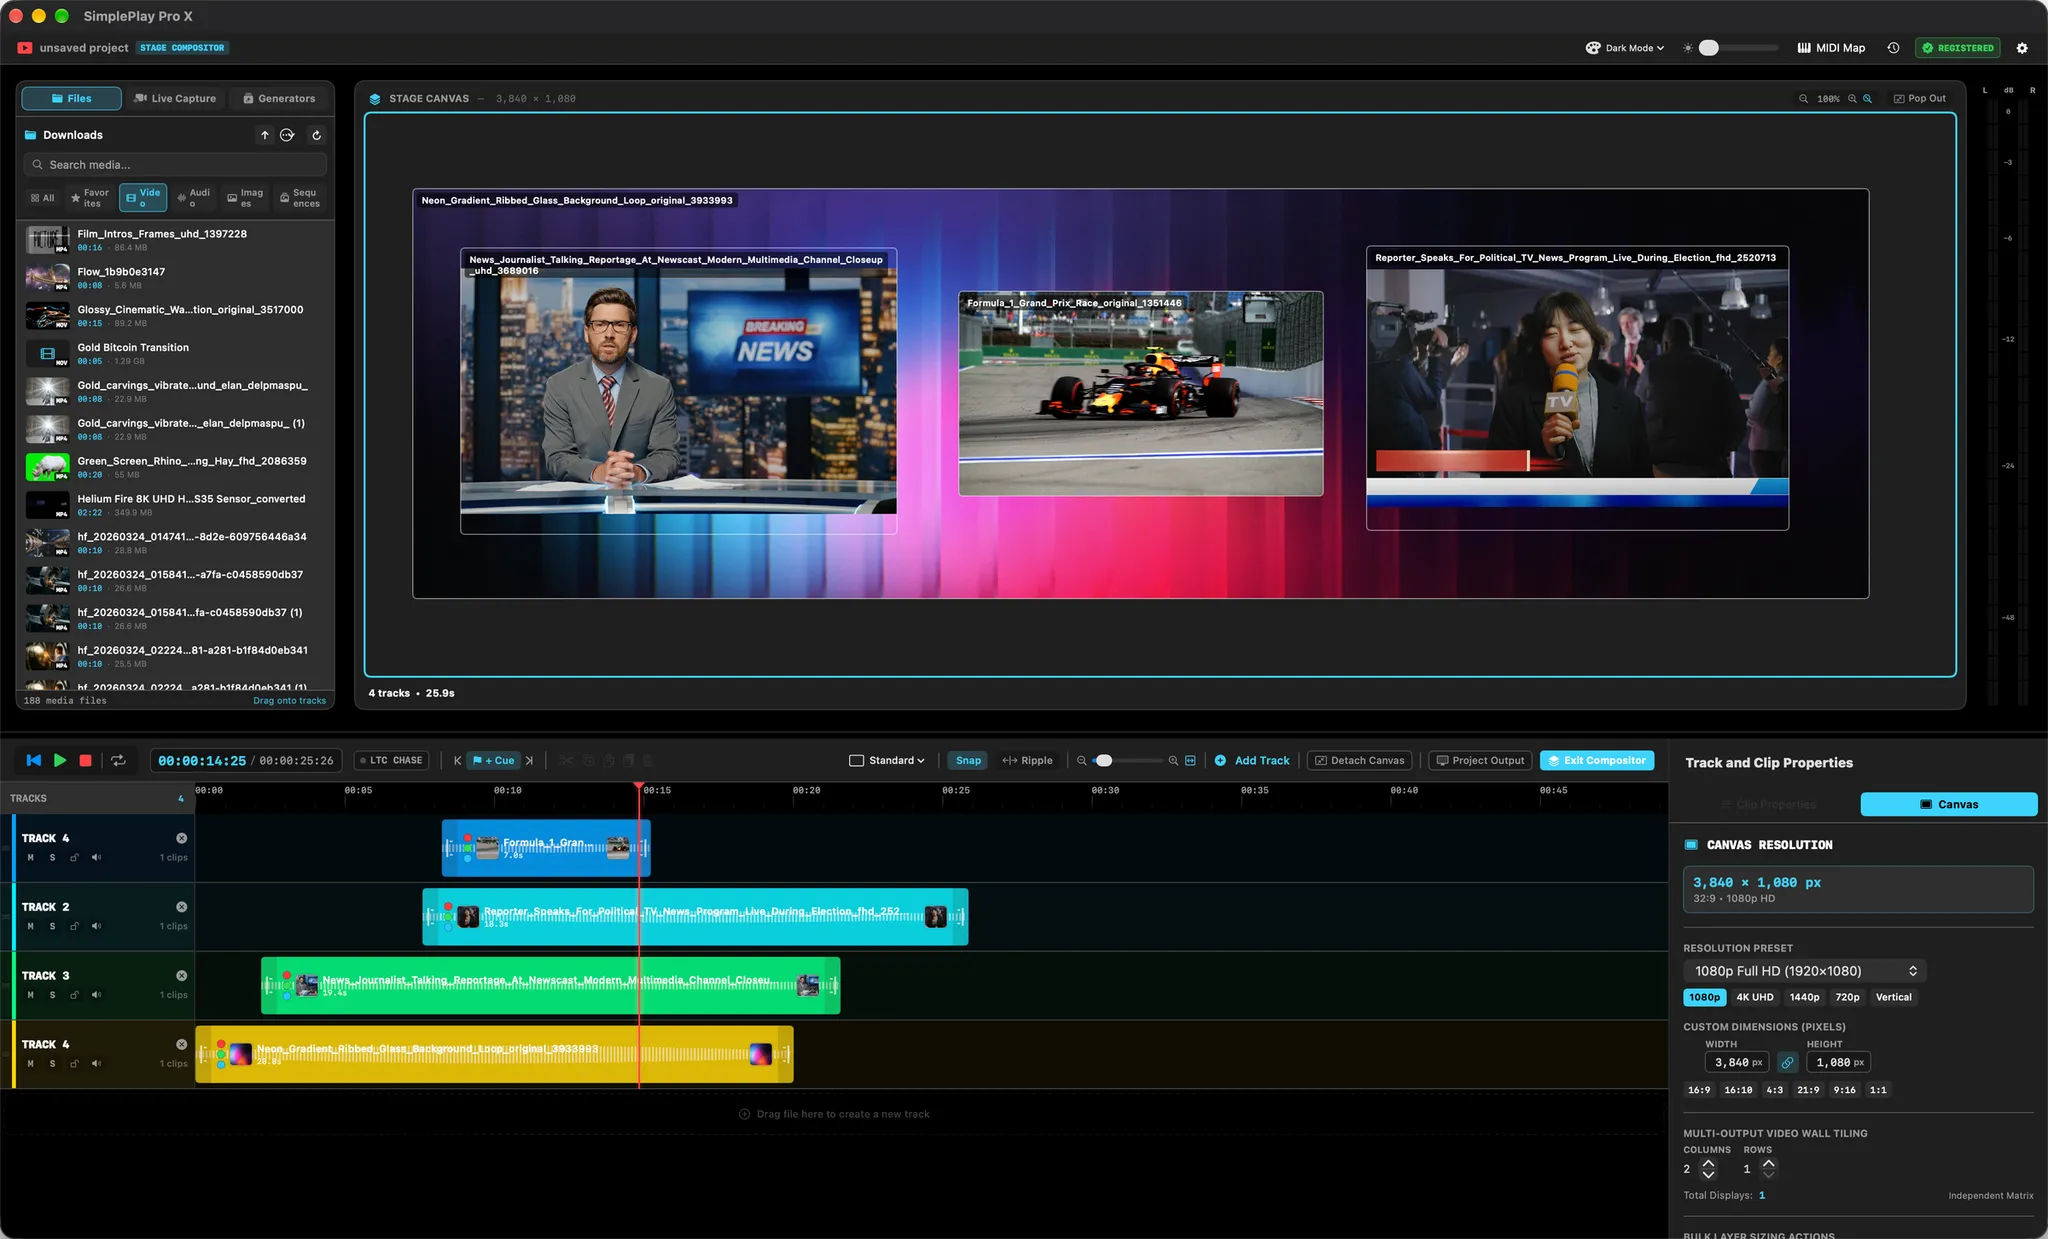
Task: Select the Gold Bitcoin Transition media item
Action: (x=175, y=353)
